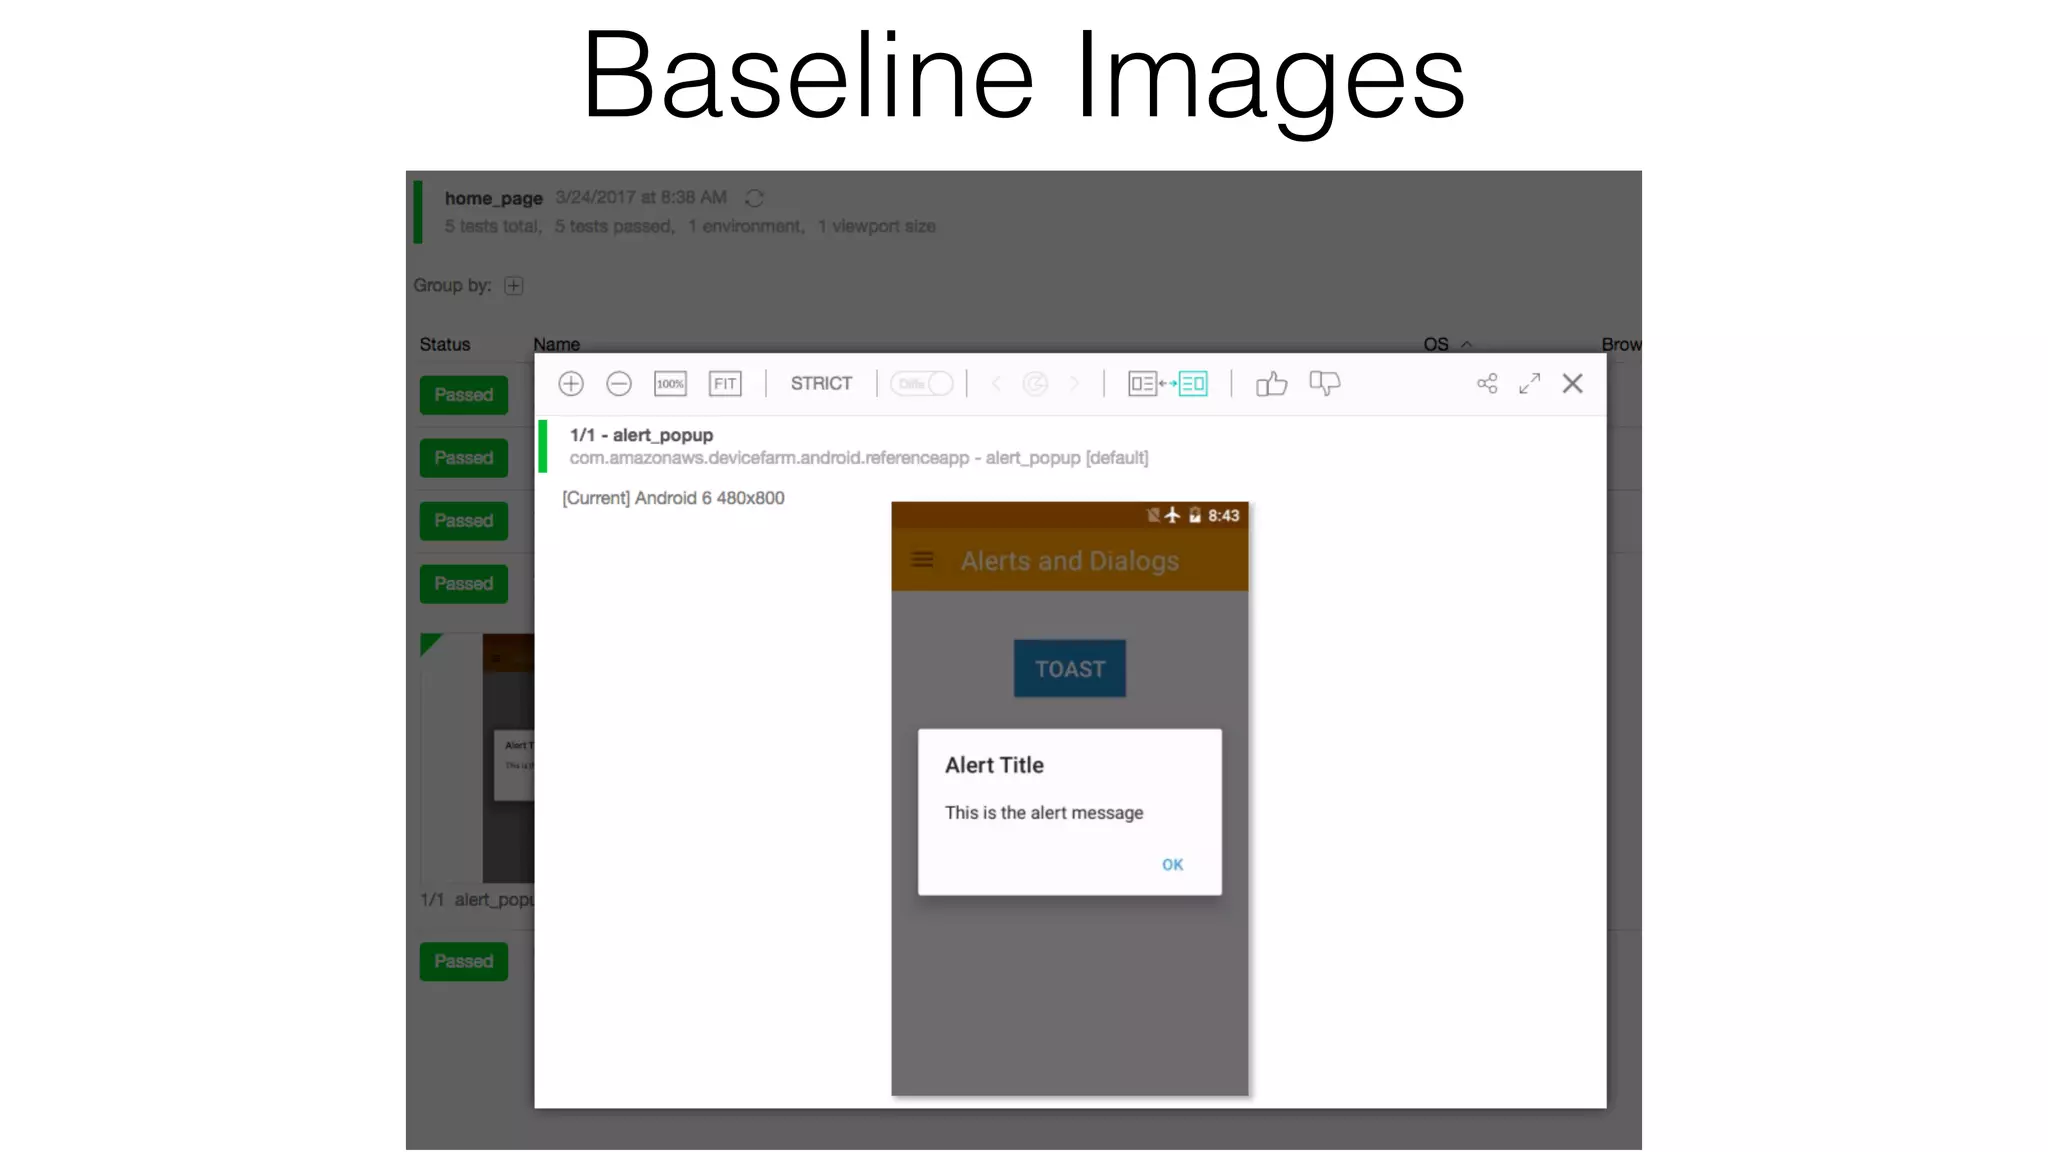2048x1152 pixels.
Task: Accept the step with thumbs up
Action: 1271,384
